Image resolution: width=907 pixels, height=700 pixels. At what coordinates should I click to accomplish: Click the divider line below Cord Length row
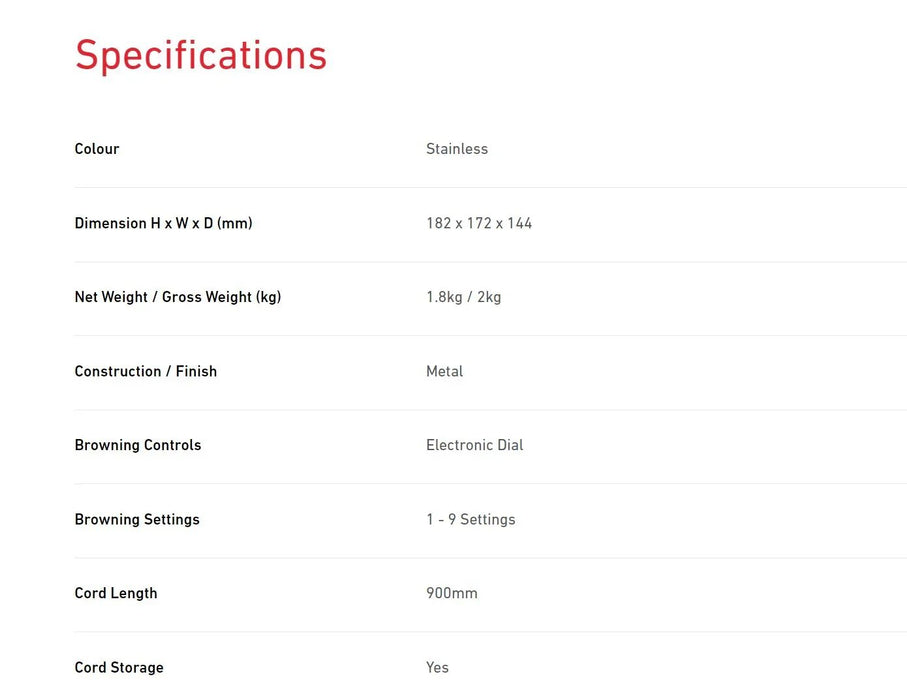coord(490,631)
